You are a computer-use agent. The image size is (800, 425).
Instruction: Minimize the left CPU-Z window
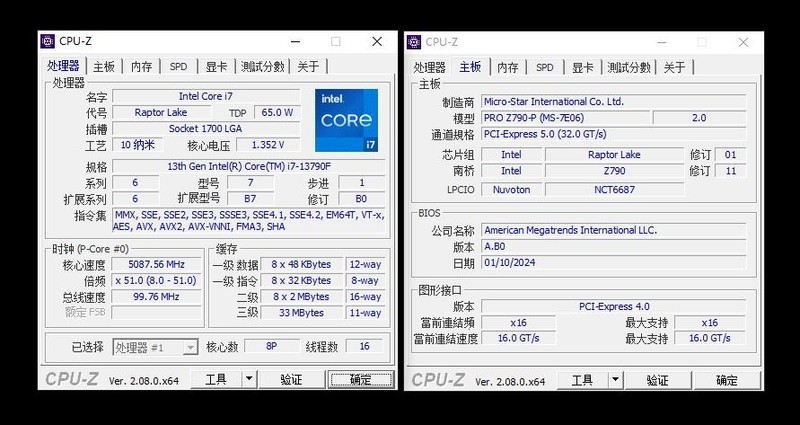tap(296, 42)
